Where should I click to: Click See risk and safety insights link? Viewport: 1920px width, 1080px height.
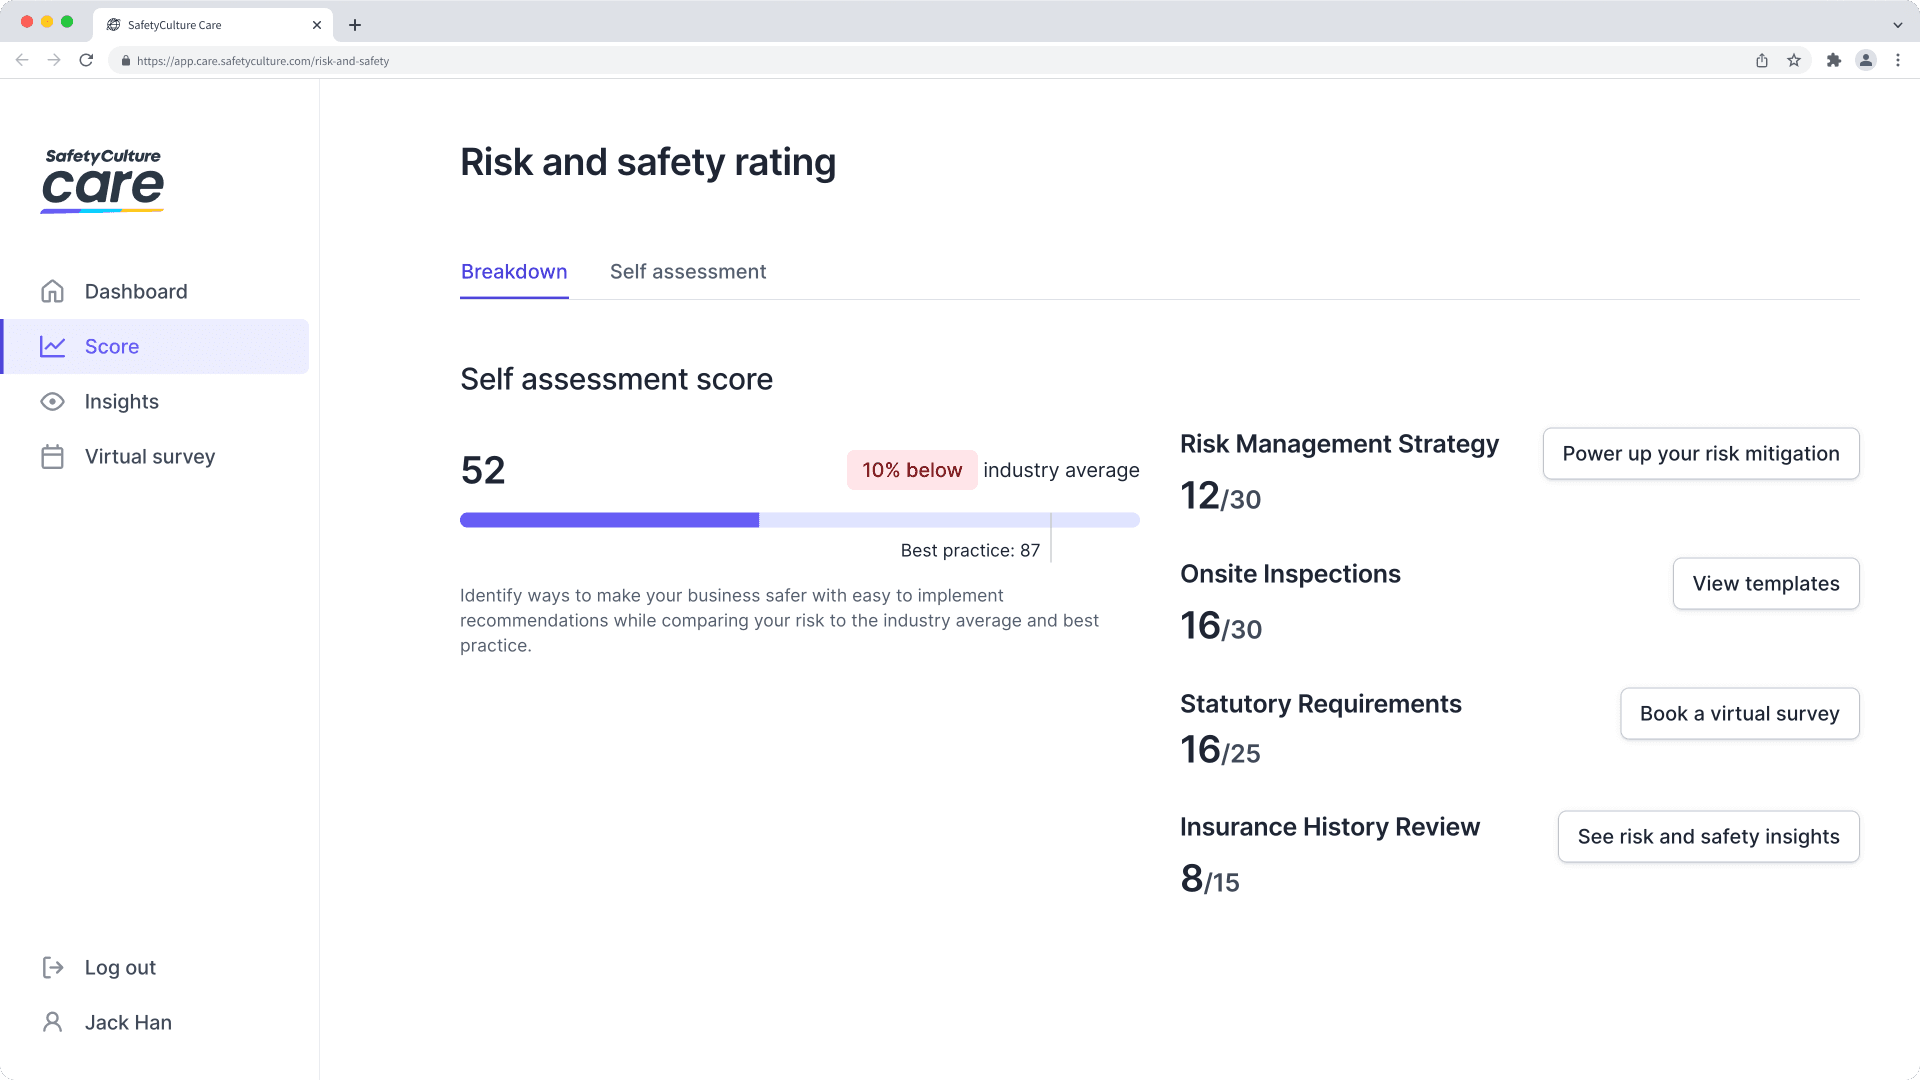pyautogui.click(x=1709, y=836)
